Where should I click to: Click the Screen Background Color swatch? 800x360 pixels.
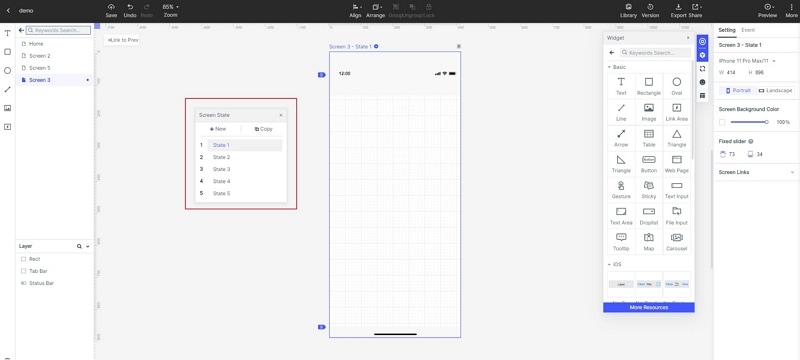click(x=722, y=122)
